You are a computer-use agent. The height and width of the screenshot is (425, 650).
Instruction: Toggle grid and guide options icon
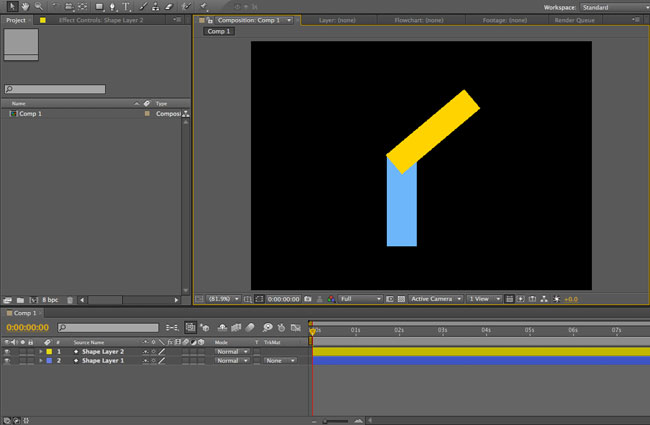(x=247, y=299)
